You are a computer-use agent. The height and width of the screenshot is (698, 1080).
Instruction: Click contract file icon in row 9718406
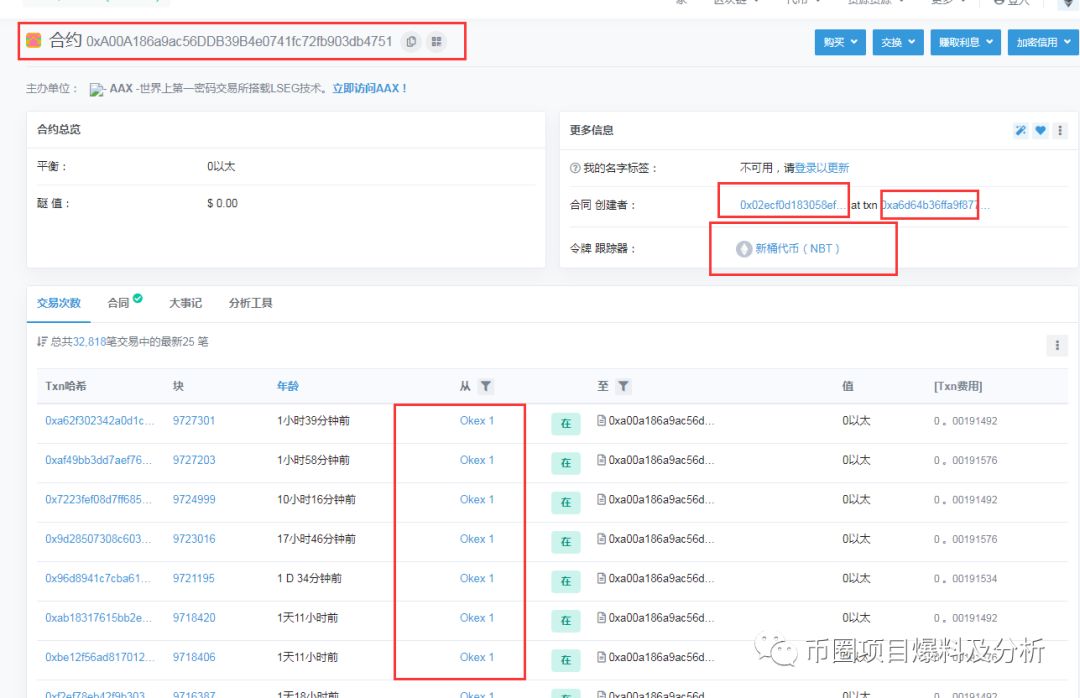point(601,656)
